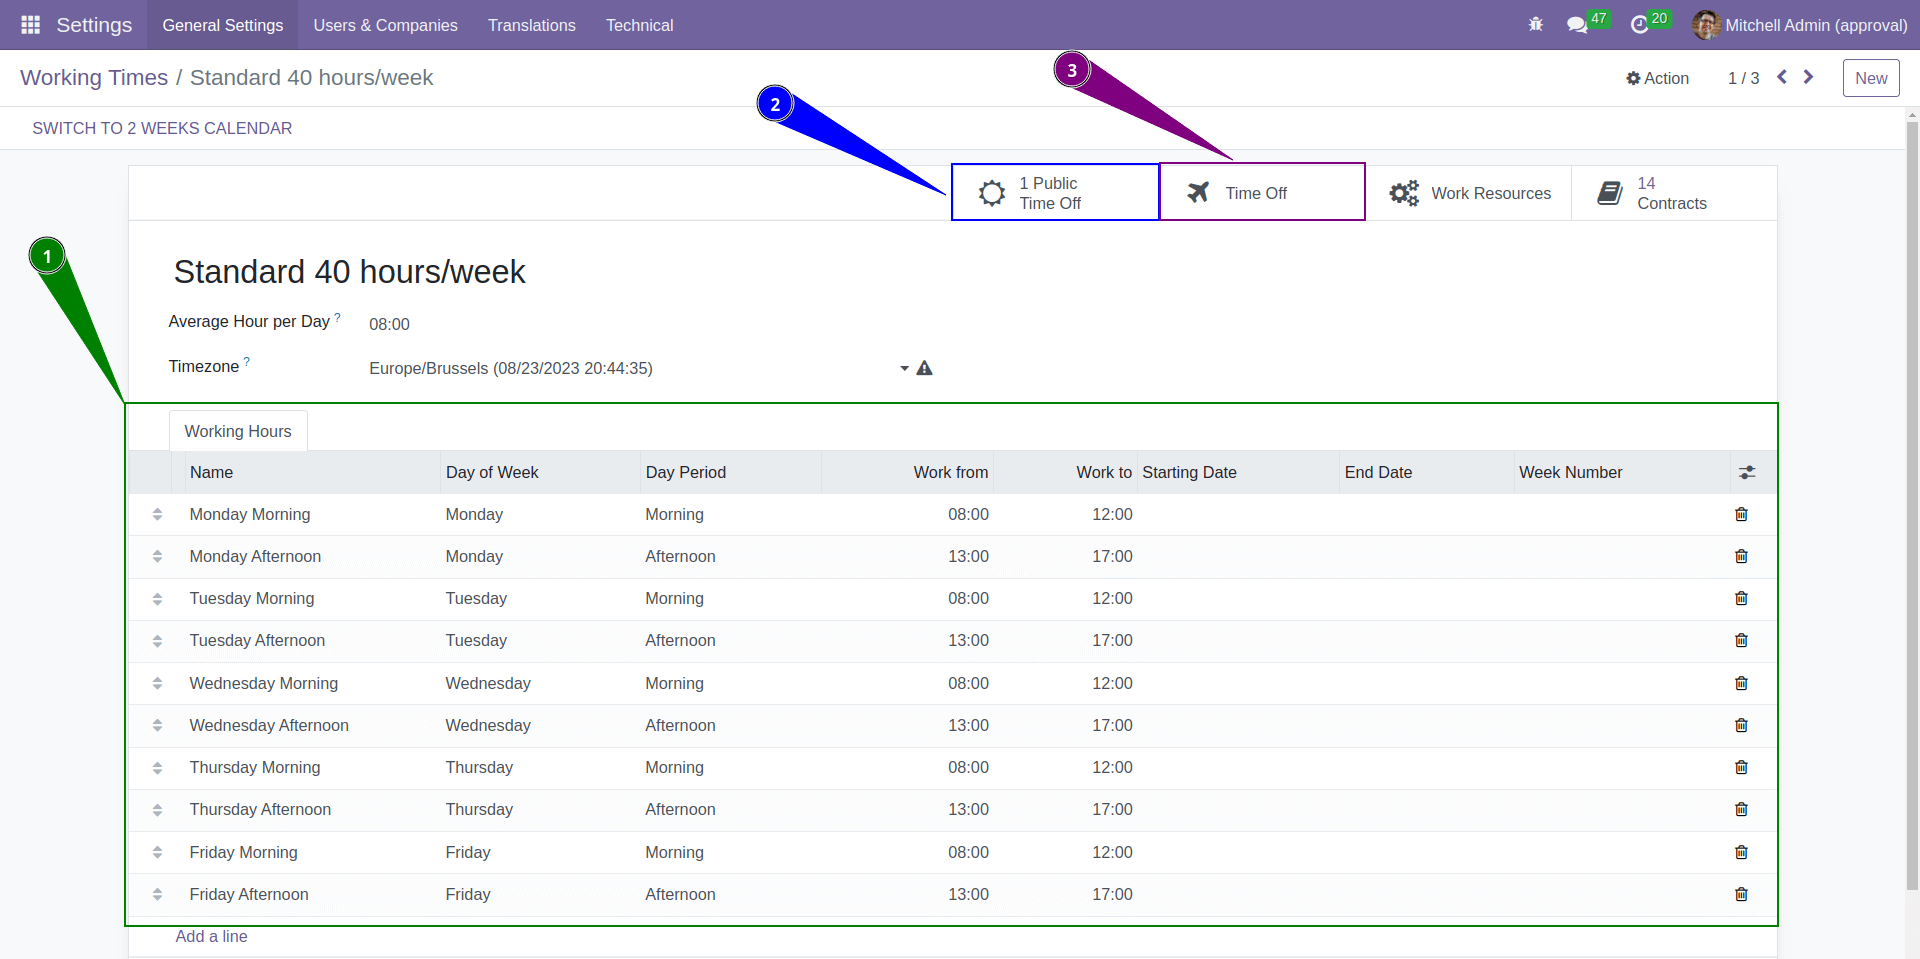Click trash icon for Friday Afternoon

point(1741,894)
